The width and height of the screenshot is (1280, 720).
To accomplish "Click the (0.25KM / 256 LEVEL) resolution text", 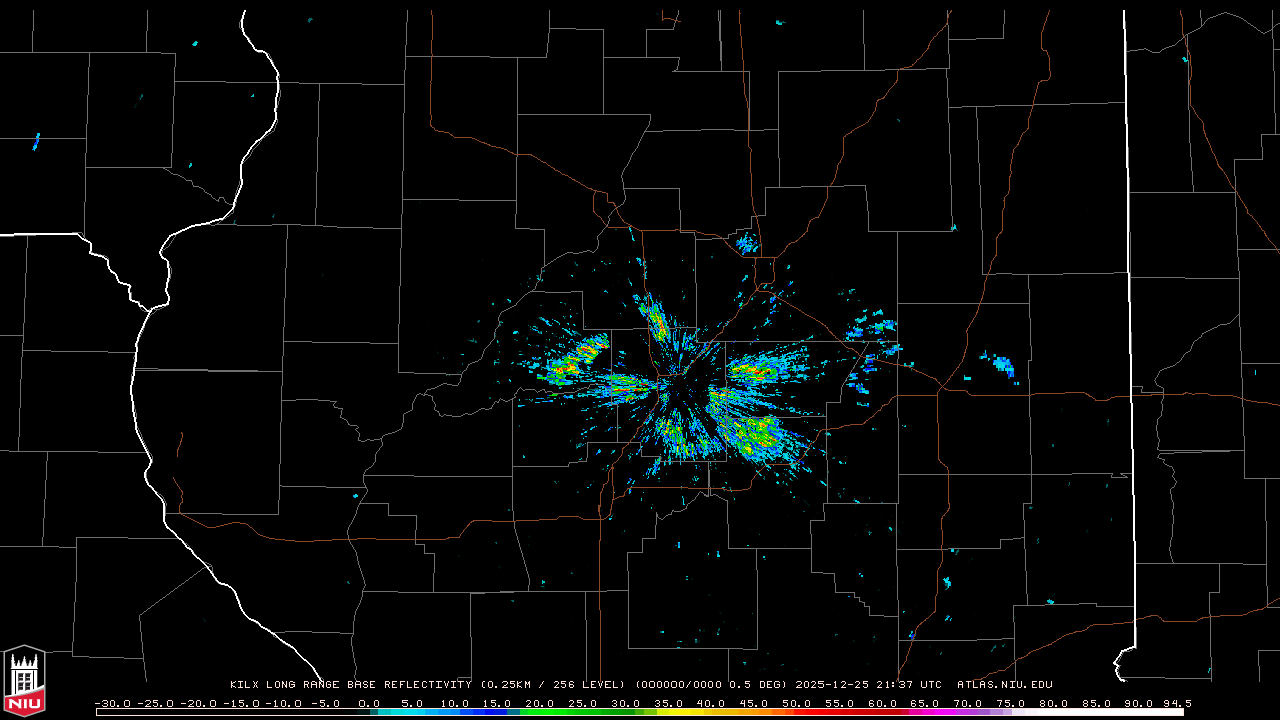I will point(553,685).
